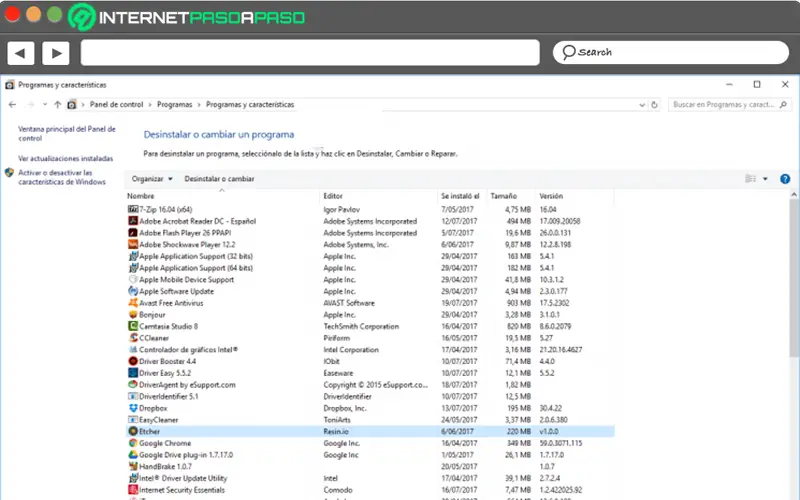Click Programas in the breadcrumb path

click(174, 104)
